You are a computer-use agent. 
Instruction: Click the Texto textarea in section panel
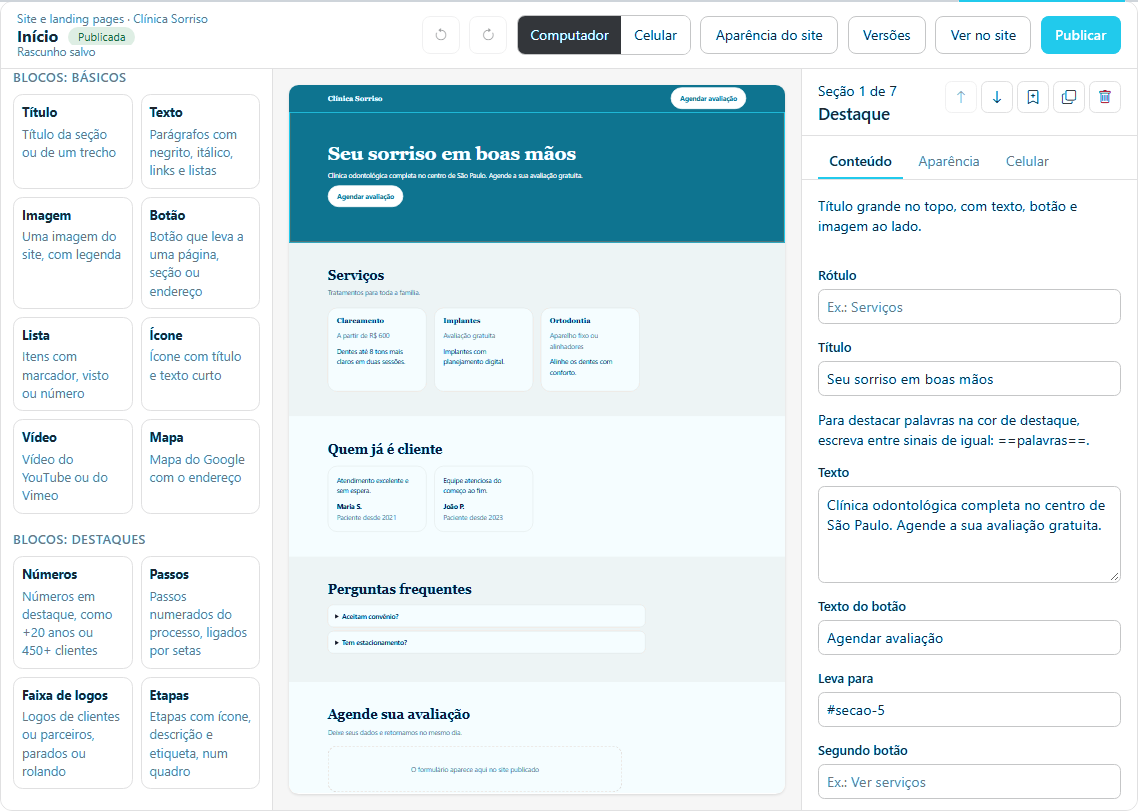click(x=969, y=534)
